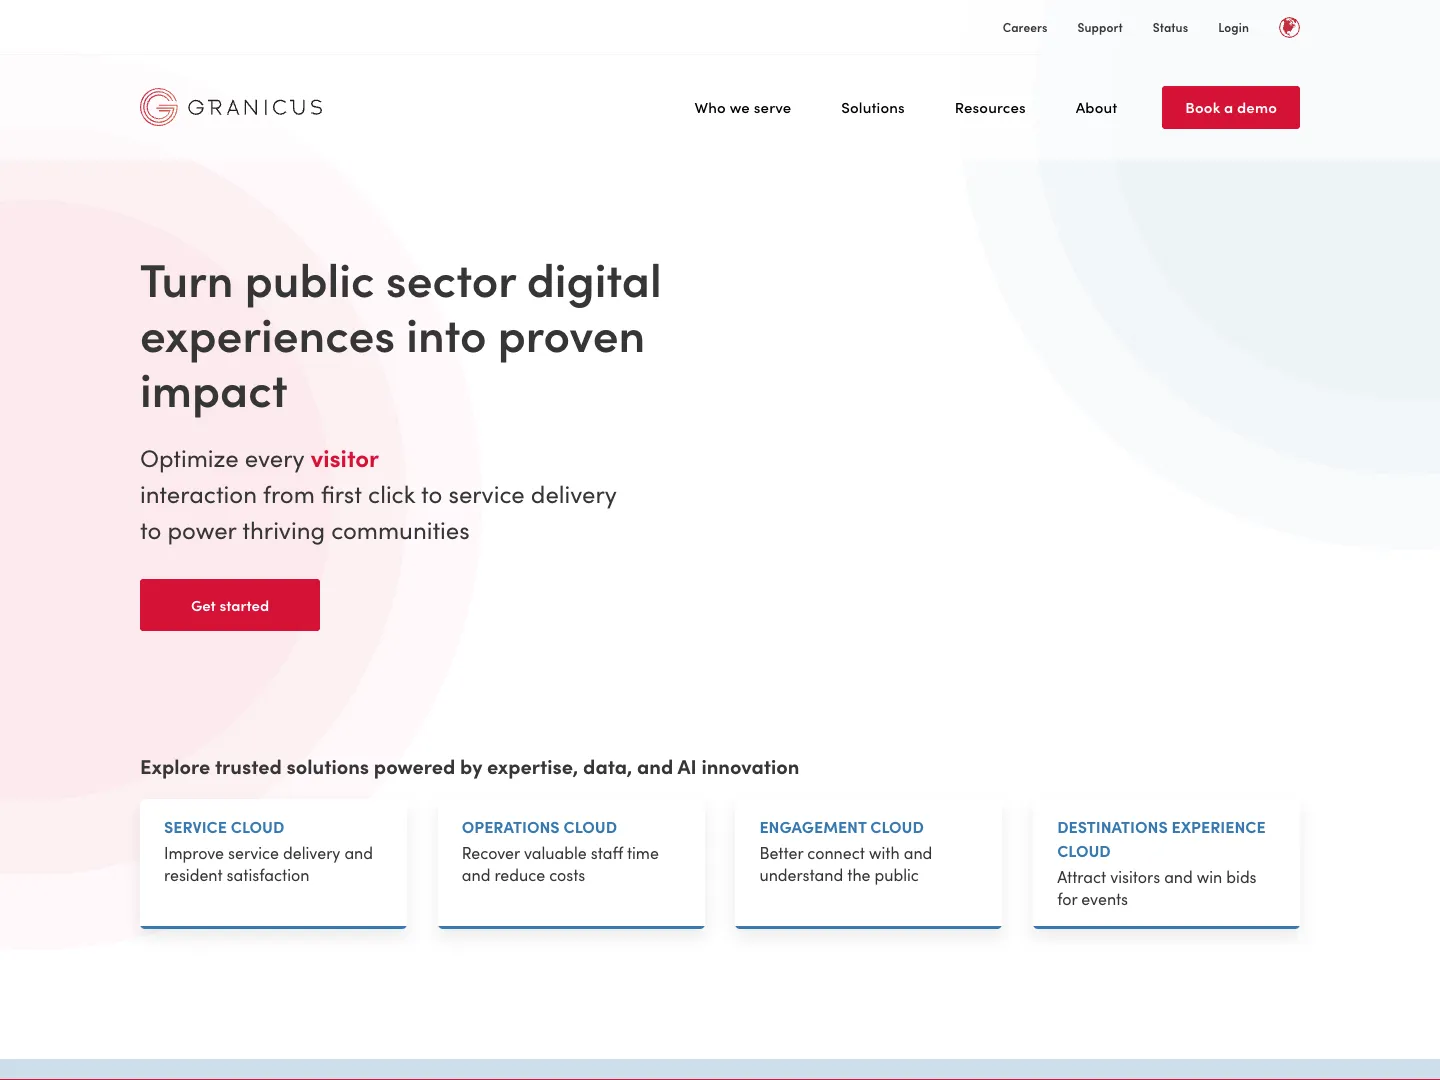The width and height of the screenshot is (1440, 1080).
Task: Click the red word "visitor"
Action: [345, 459]
